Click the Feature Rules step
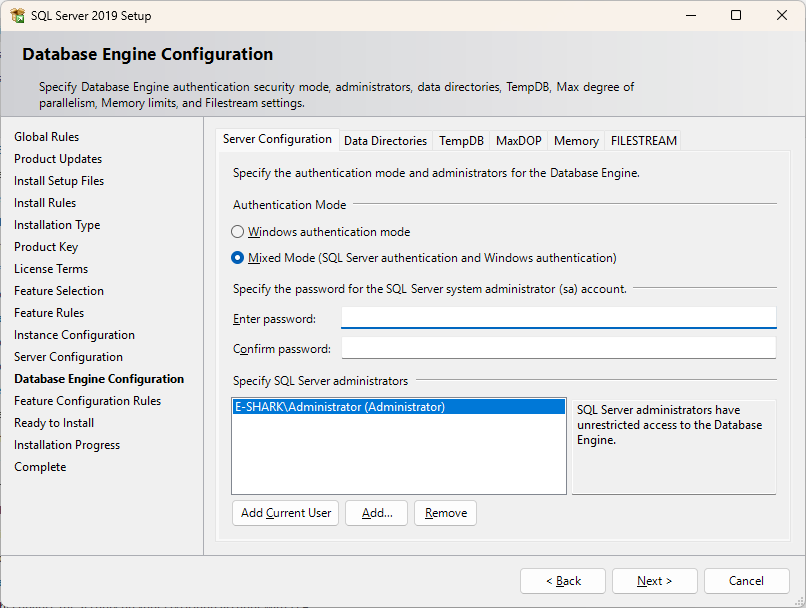 pyautogui.click(x=49, y=313)
